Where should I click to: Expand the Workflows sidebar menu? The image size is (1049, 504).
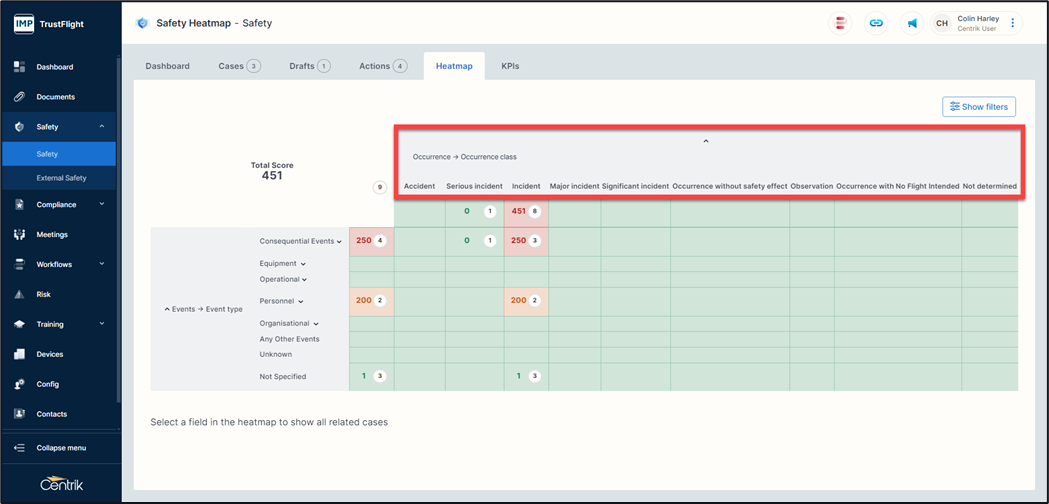pyautogui.click(x=101, y=265)
